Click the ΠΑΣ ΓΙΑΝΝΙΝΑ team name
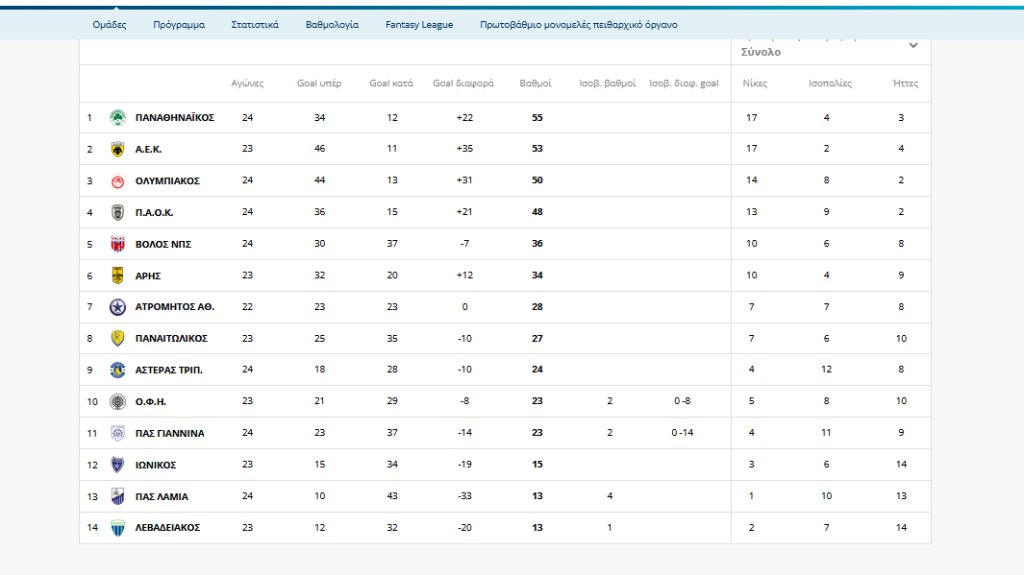 click(x=169, y=433)
